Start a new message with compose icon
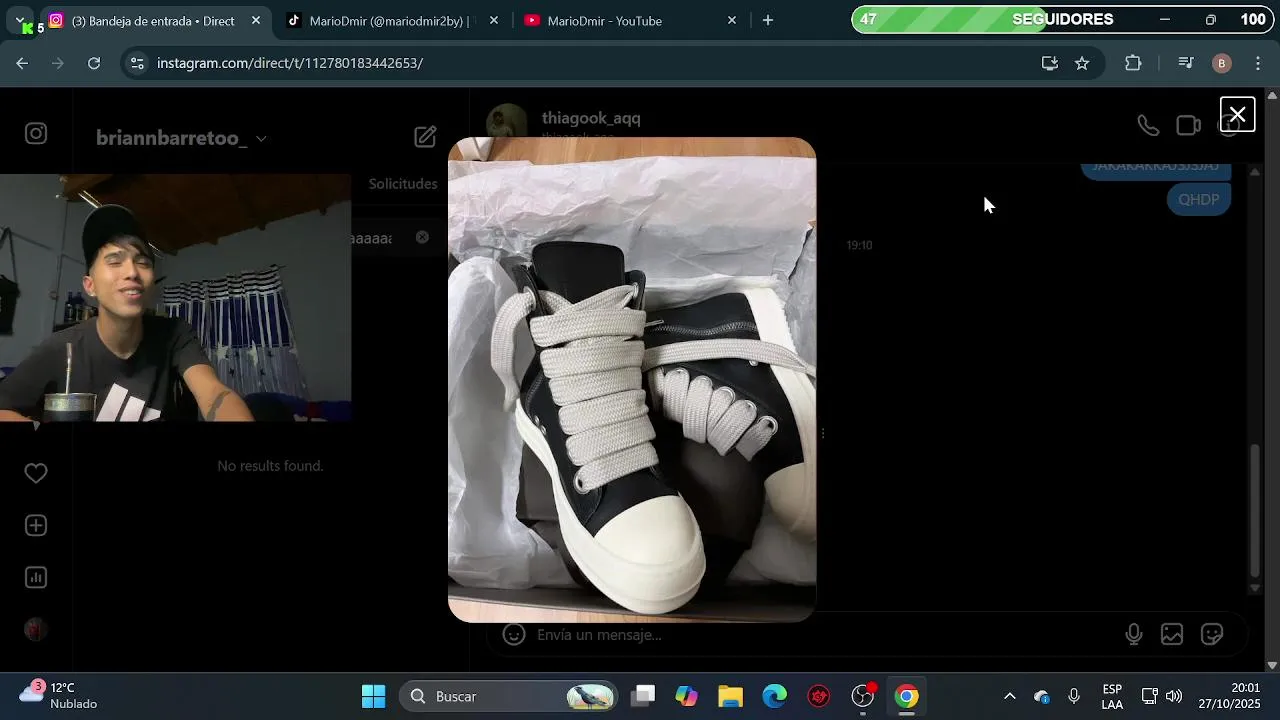Viewport: 1280px width, 720px height. [425, 137]
